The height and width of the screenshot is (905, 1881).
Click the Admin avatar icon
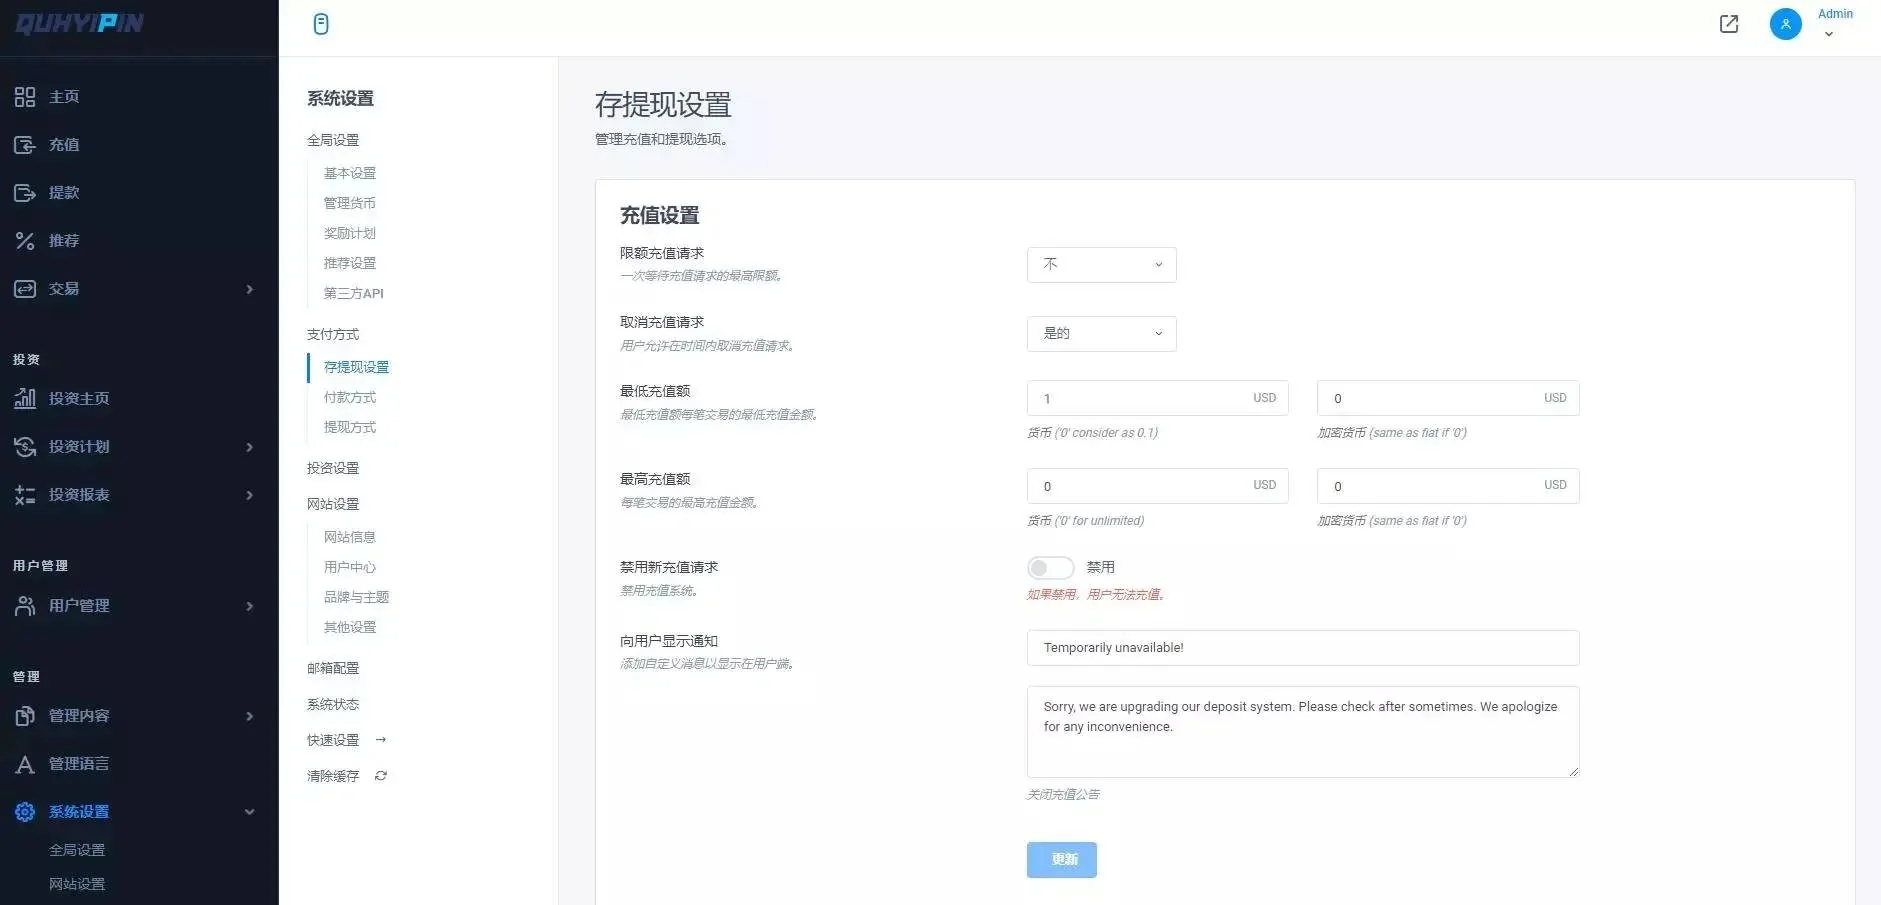click(1785, 24)
